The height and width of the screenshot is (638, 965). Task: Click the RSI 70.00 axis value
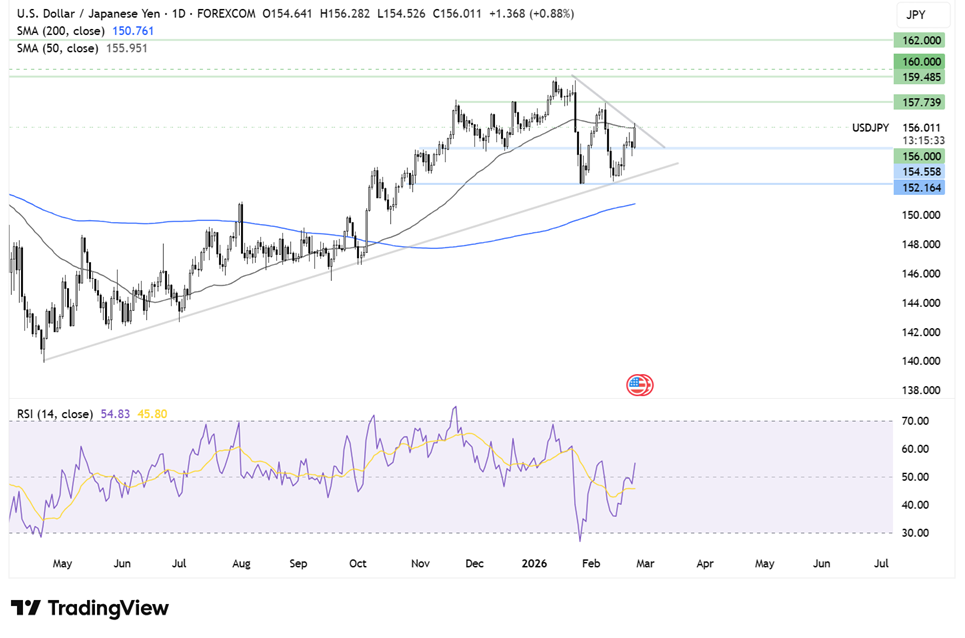pyautogui.click(x=915, y=421)
